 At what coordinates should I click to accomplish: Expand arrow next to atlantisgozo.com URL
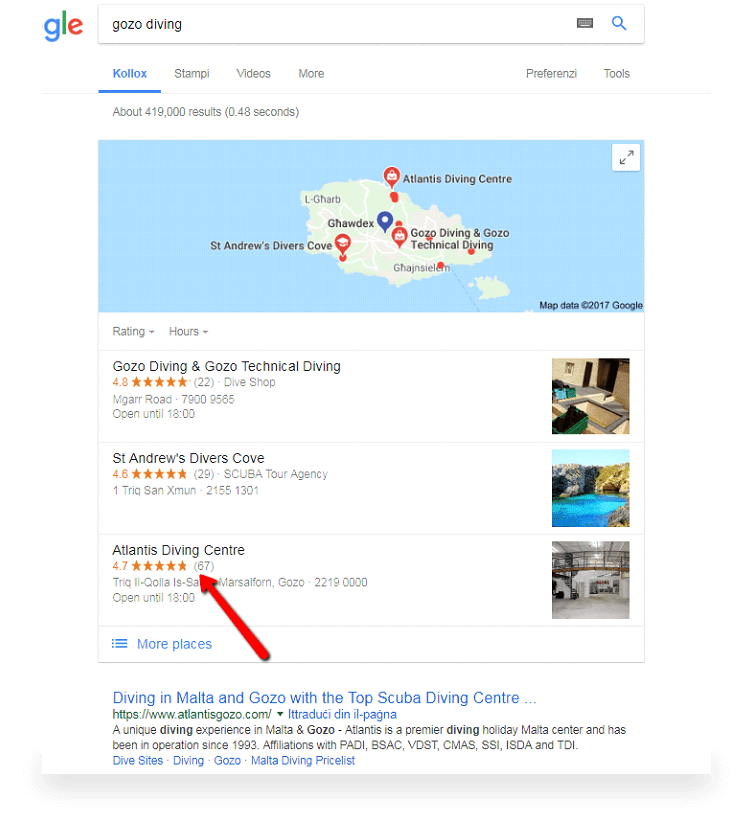pyautogui.click(x=280, y=714)
